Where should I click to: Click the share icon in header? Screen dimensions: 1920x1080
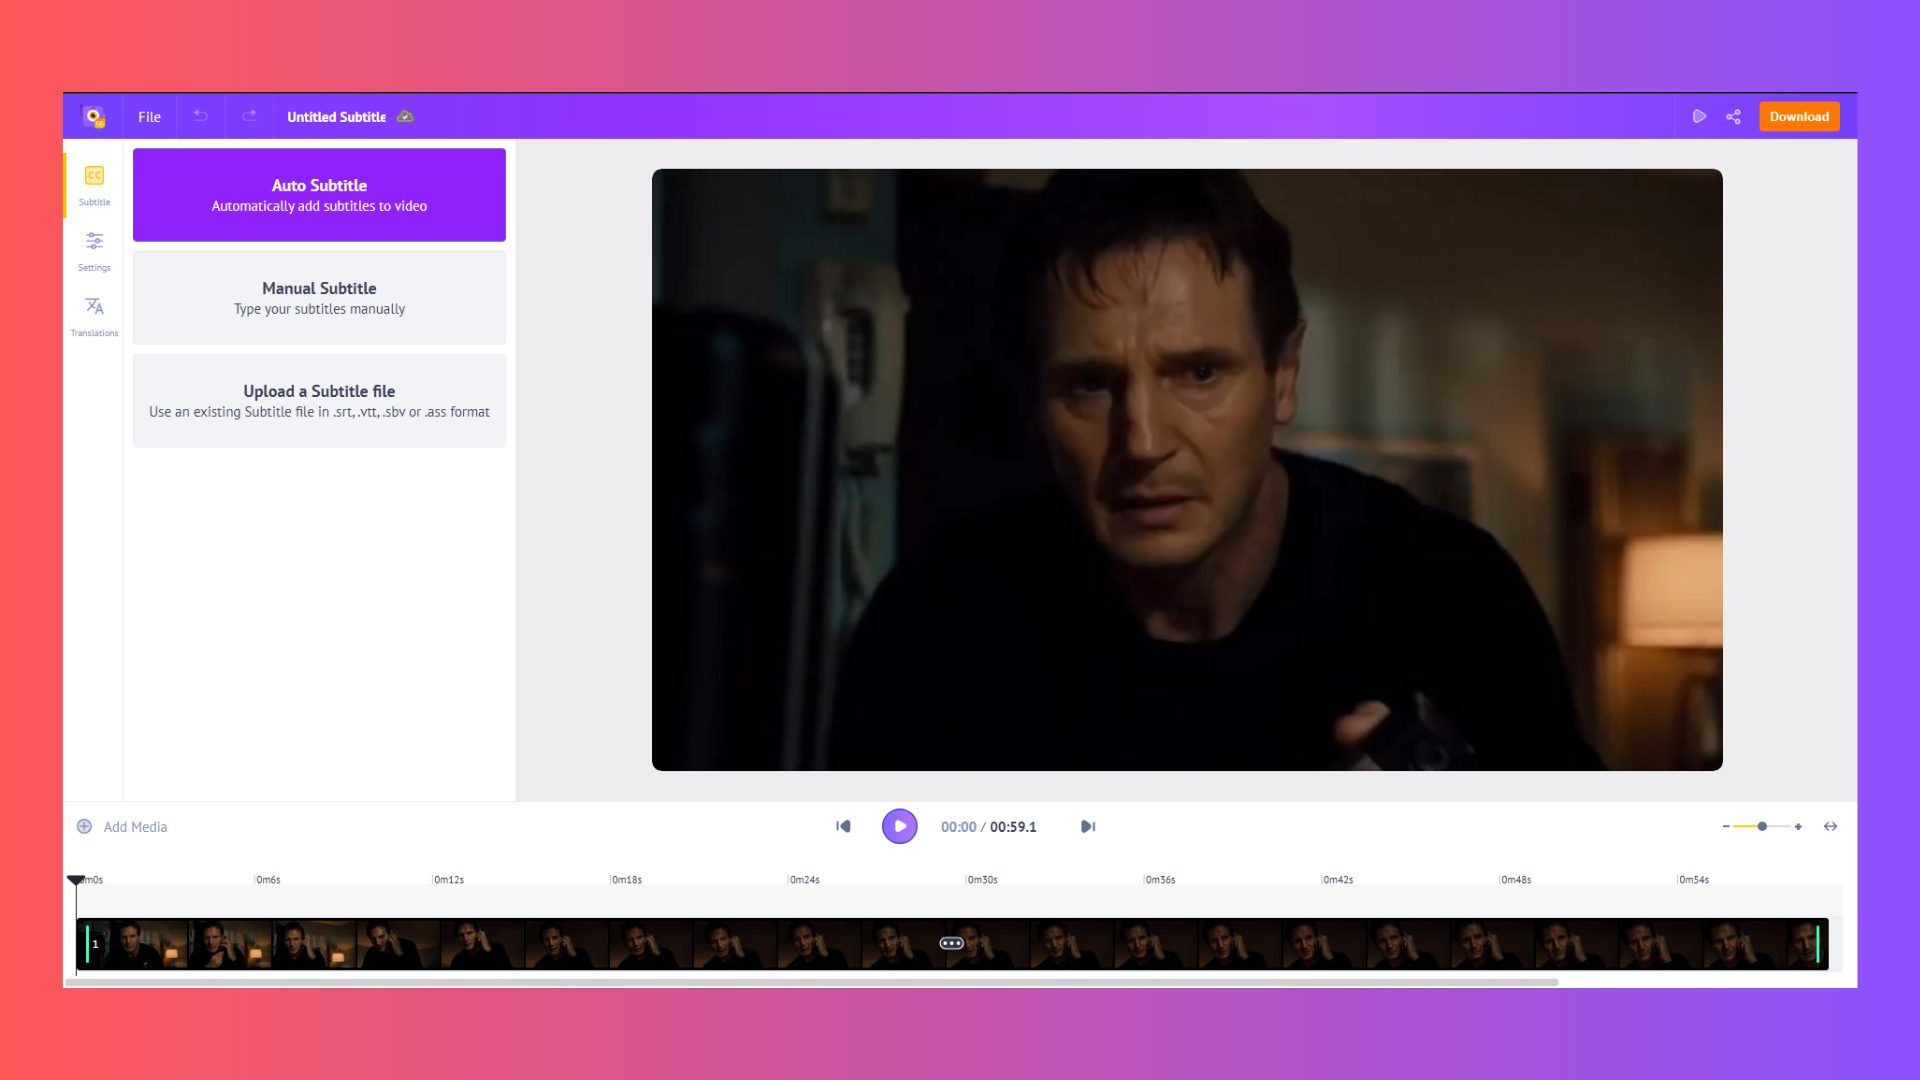pos(1733,117)
